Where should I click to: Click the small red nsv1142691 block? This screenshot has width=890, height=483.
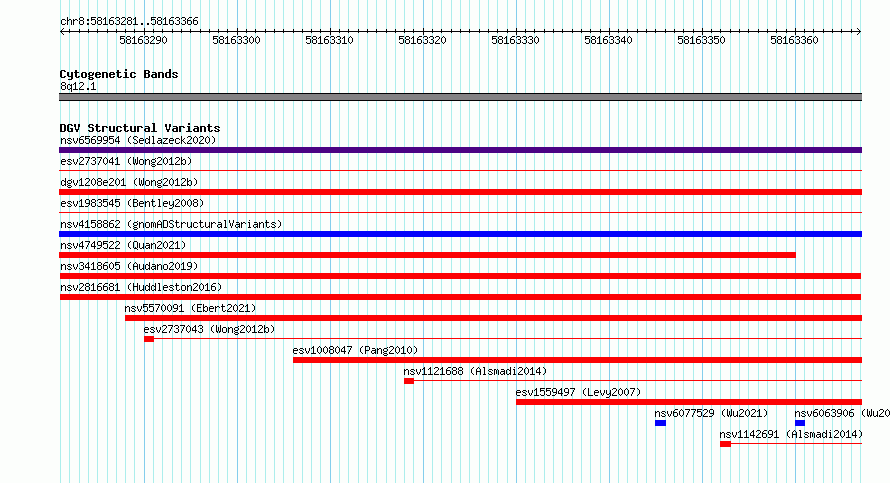(x=725, y=444)
